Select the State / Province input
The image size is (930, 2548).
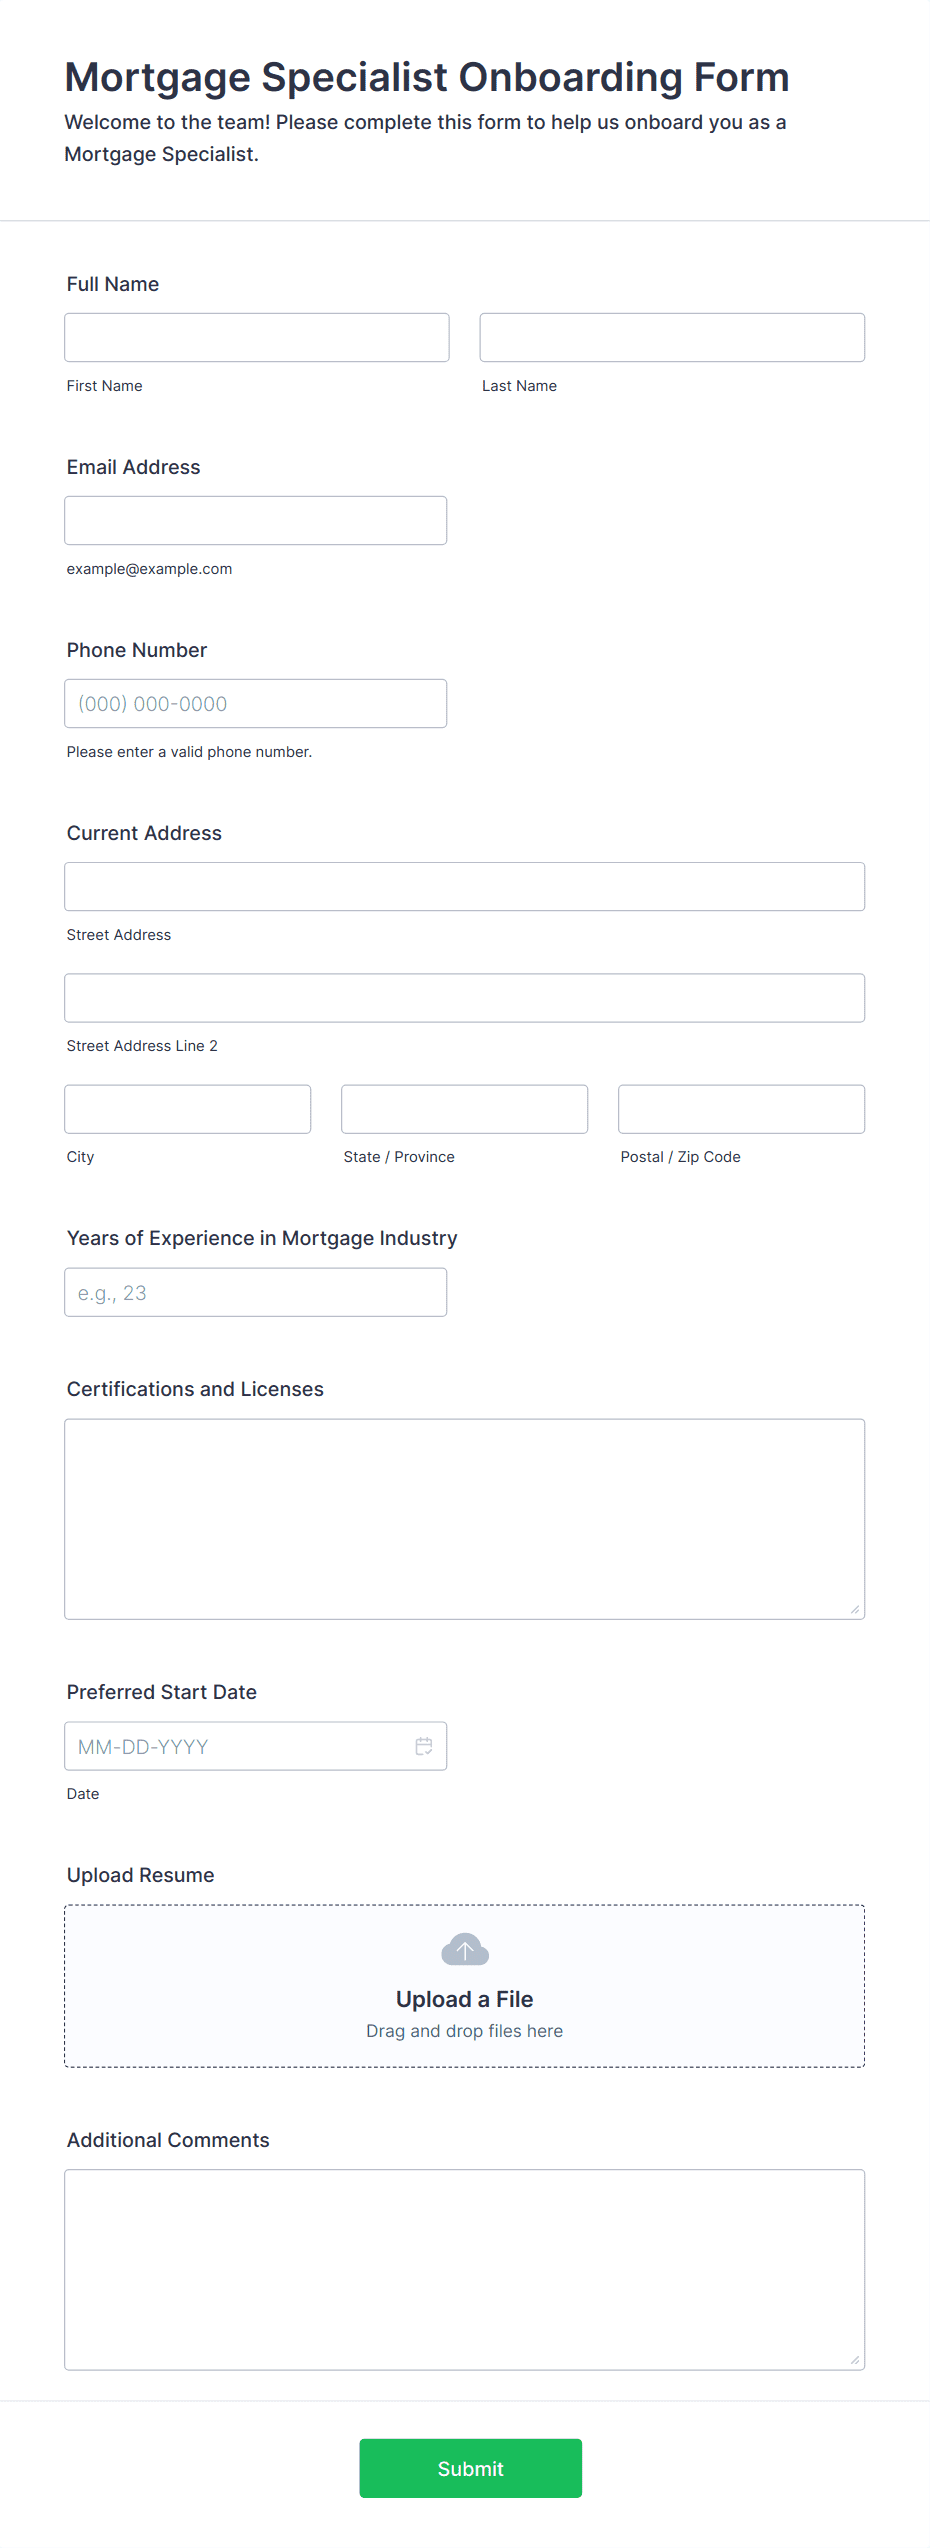[465, 1109]
